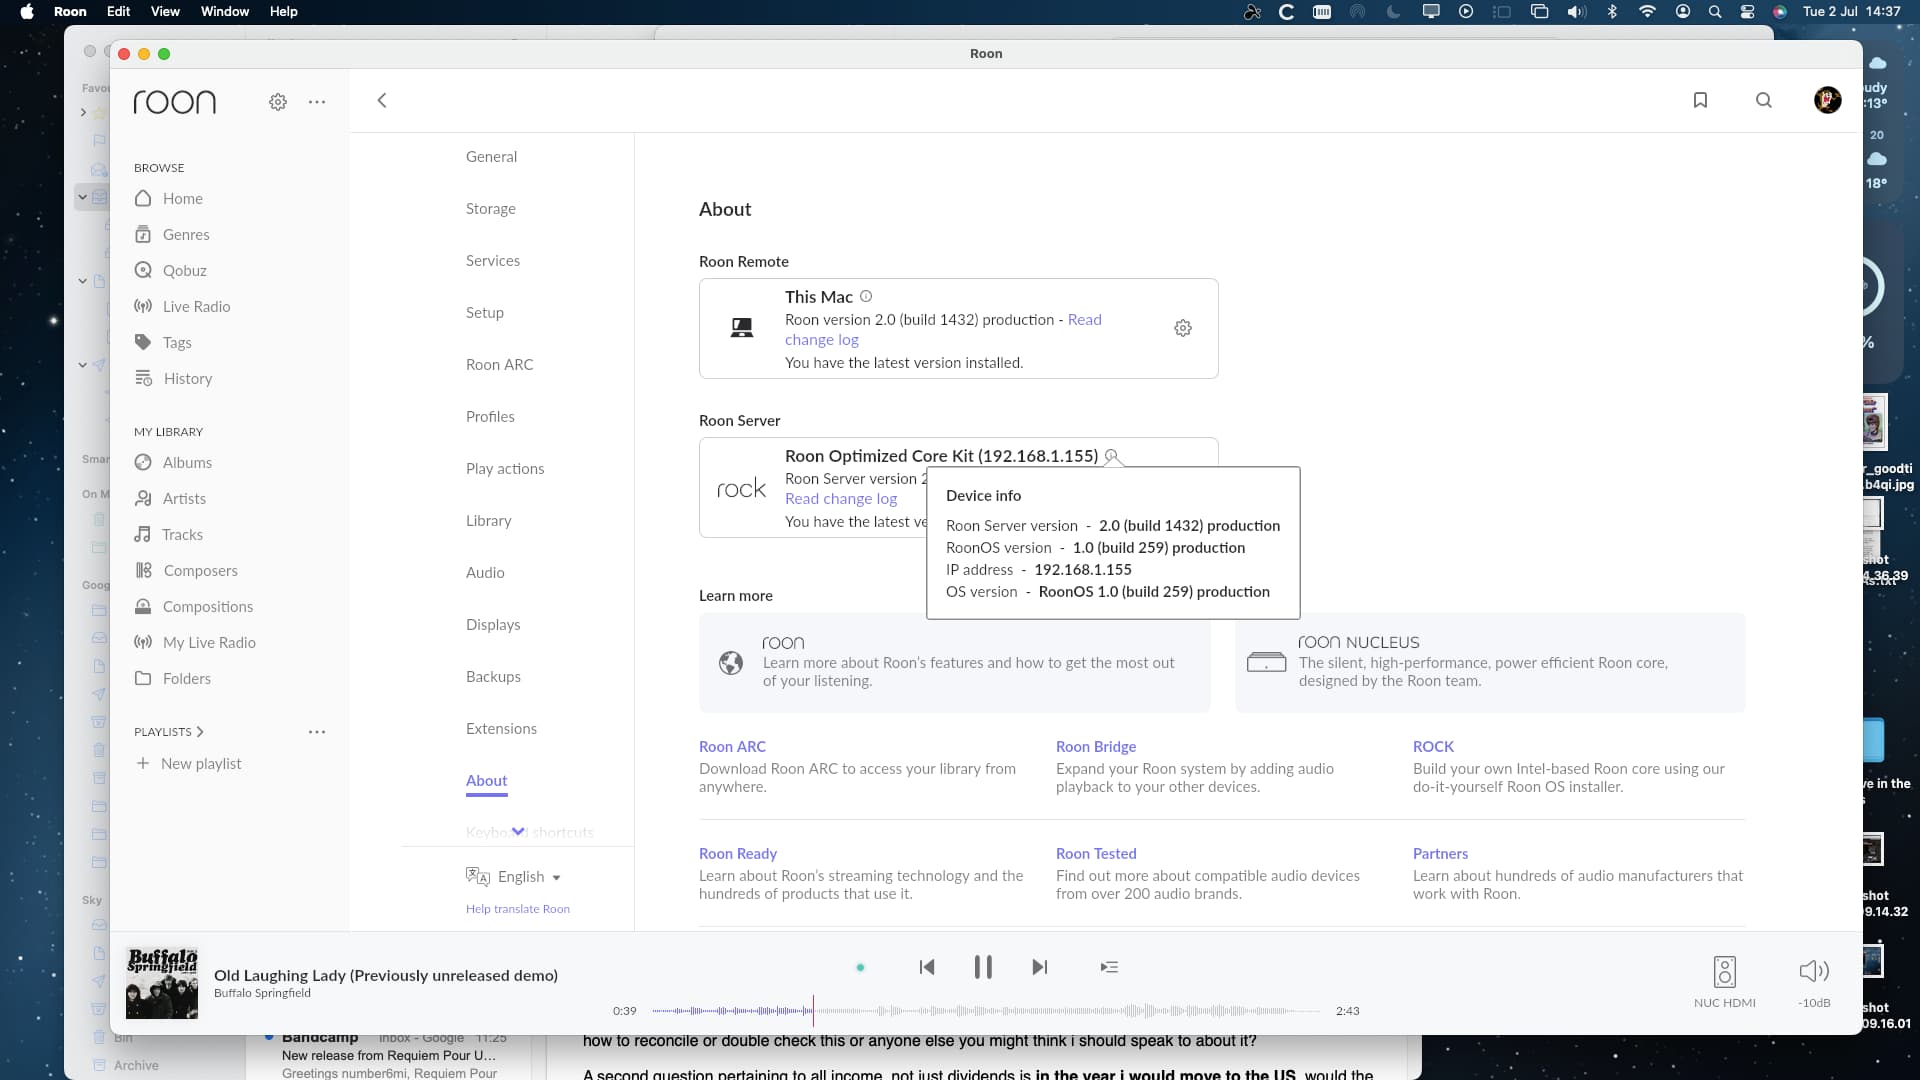Viewport: 1920px width, 1080px height.
Task: Open Compositions in My Library
Action: tap(194, 606)
